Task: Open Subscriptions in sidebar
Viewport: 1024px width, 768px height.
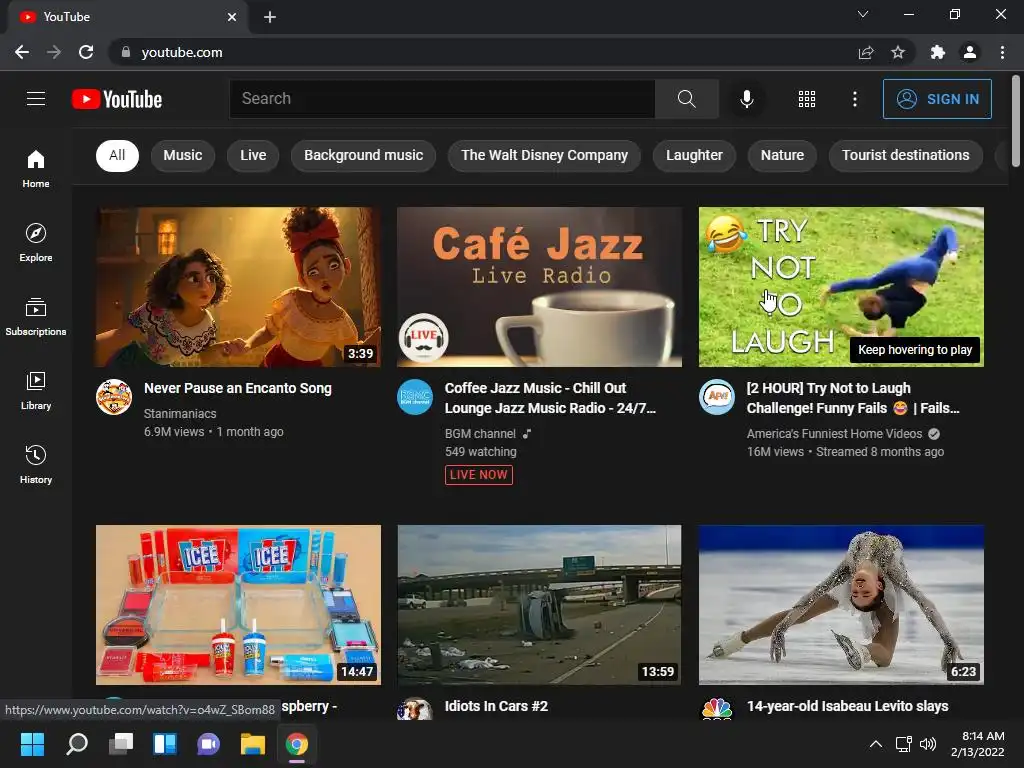Action: pos(36,316)
